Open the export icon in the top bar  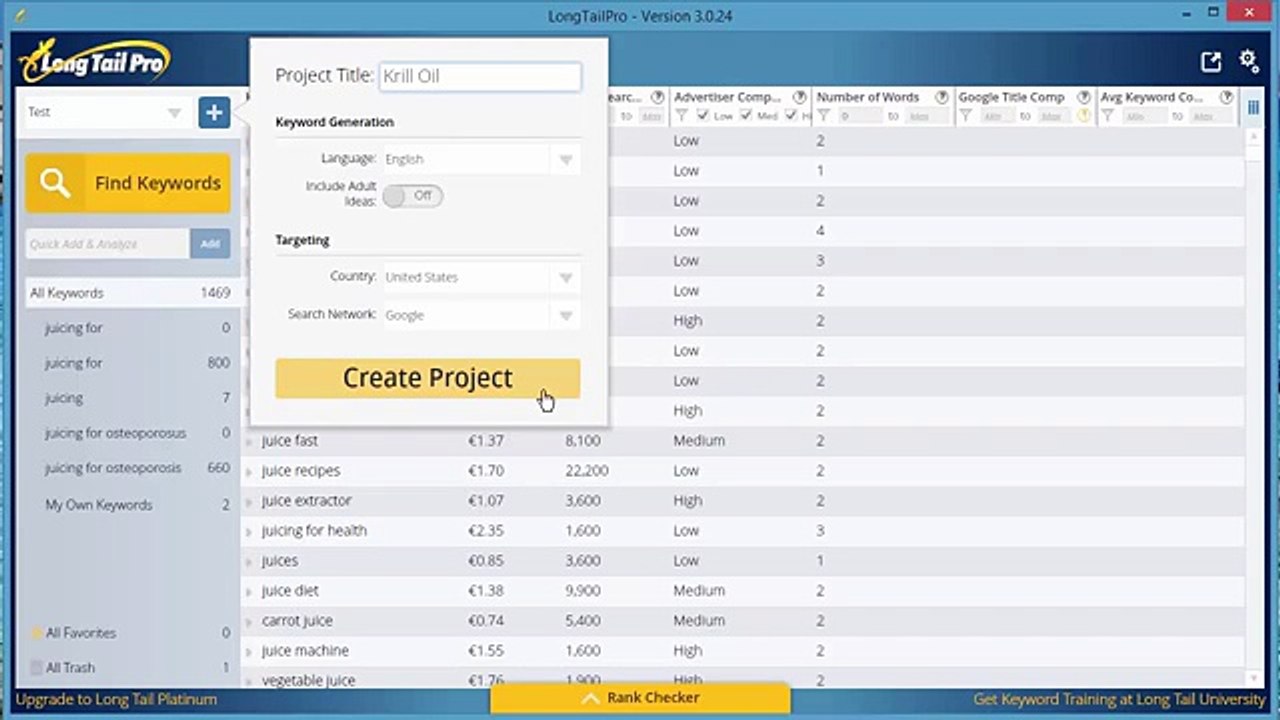[1211, 62]
